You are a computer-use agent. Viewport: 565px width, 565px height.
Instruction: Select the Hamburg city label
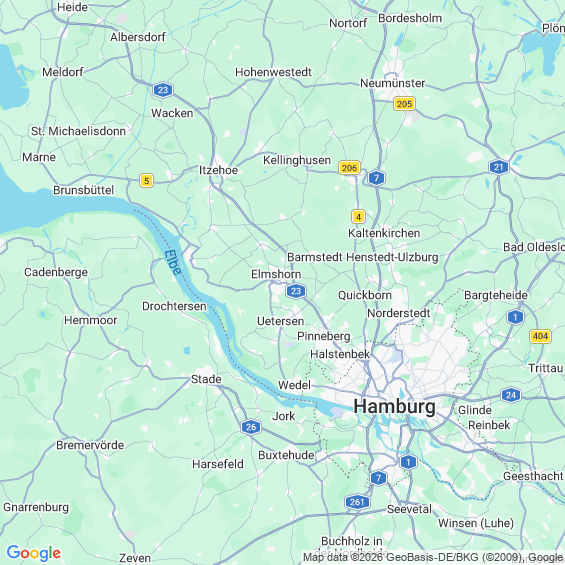[x=395, y=407]
